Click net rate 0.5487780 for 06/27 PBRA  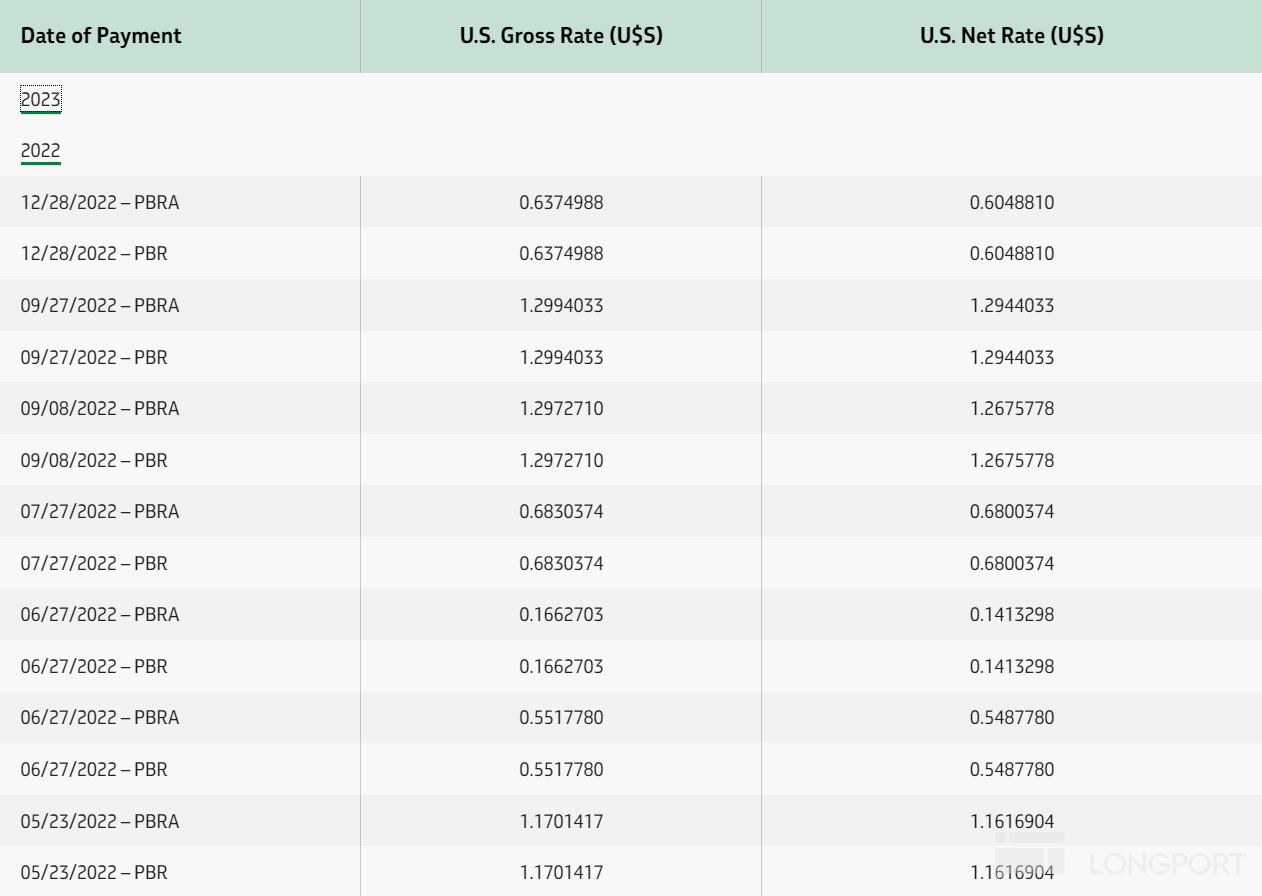[1012, 718]
